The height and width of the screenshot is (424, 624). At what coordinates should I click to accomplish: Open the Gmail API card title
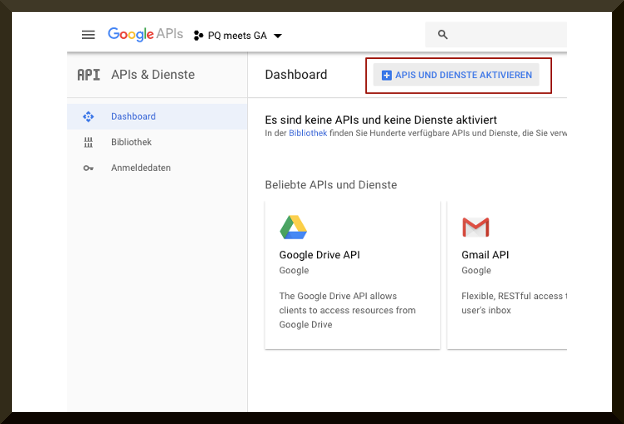[485, 255]
